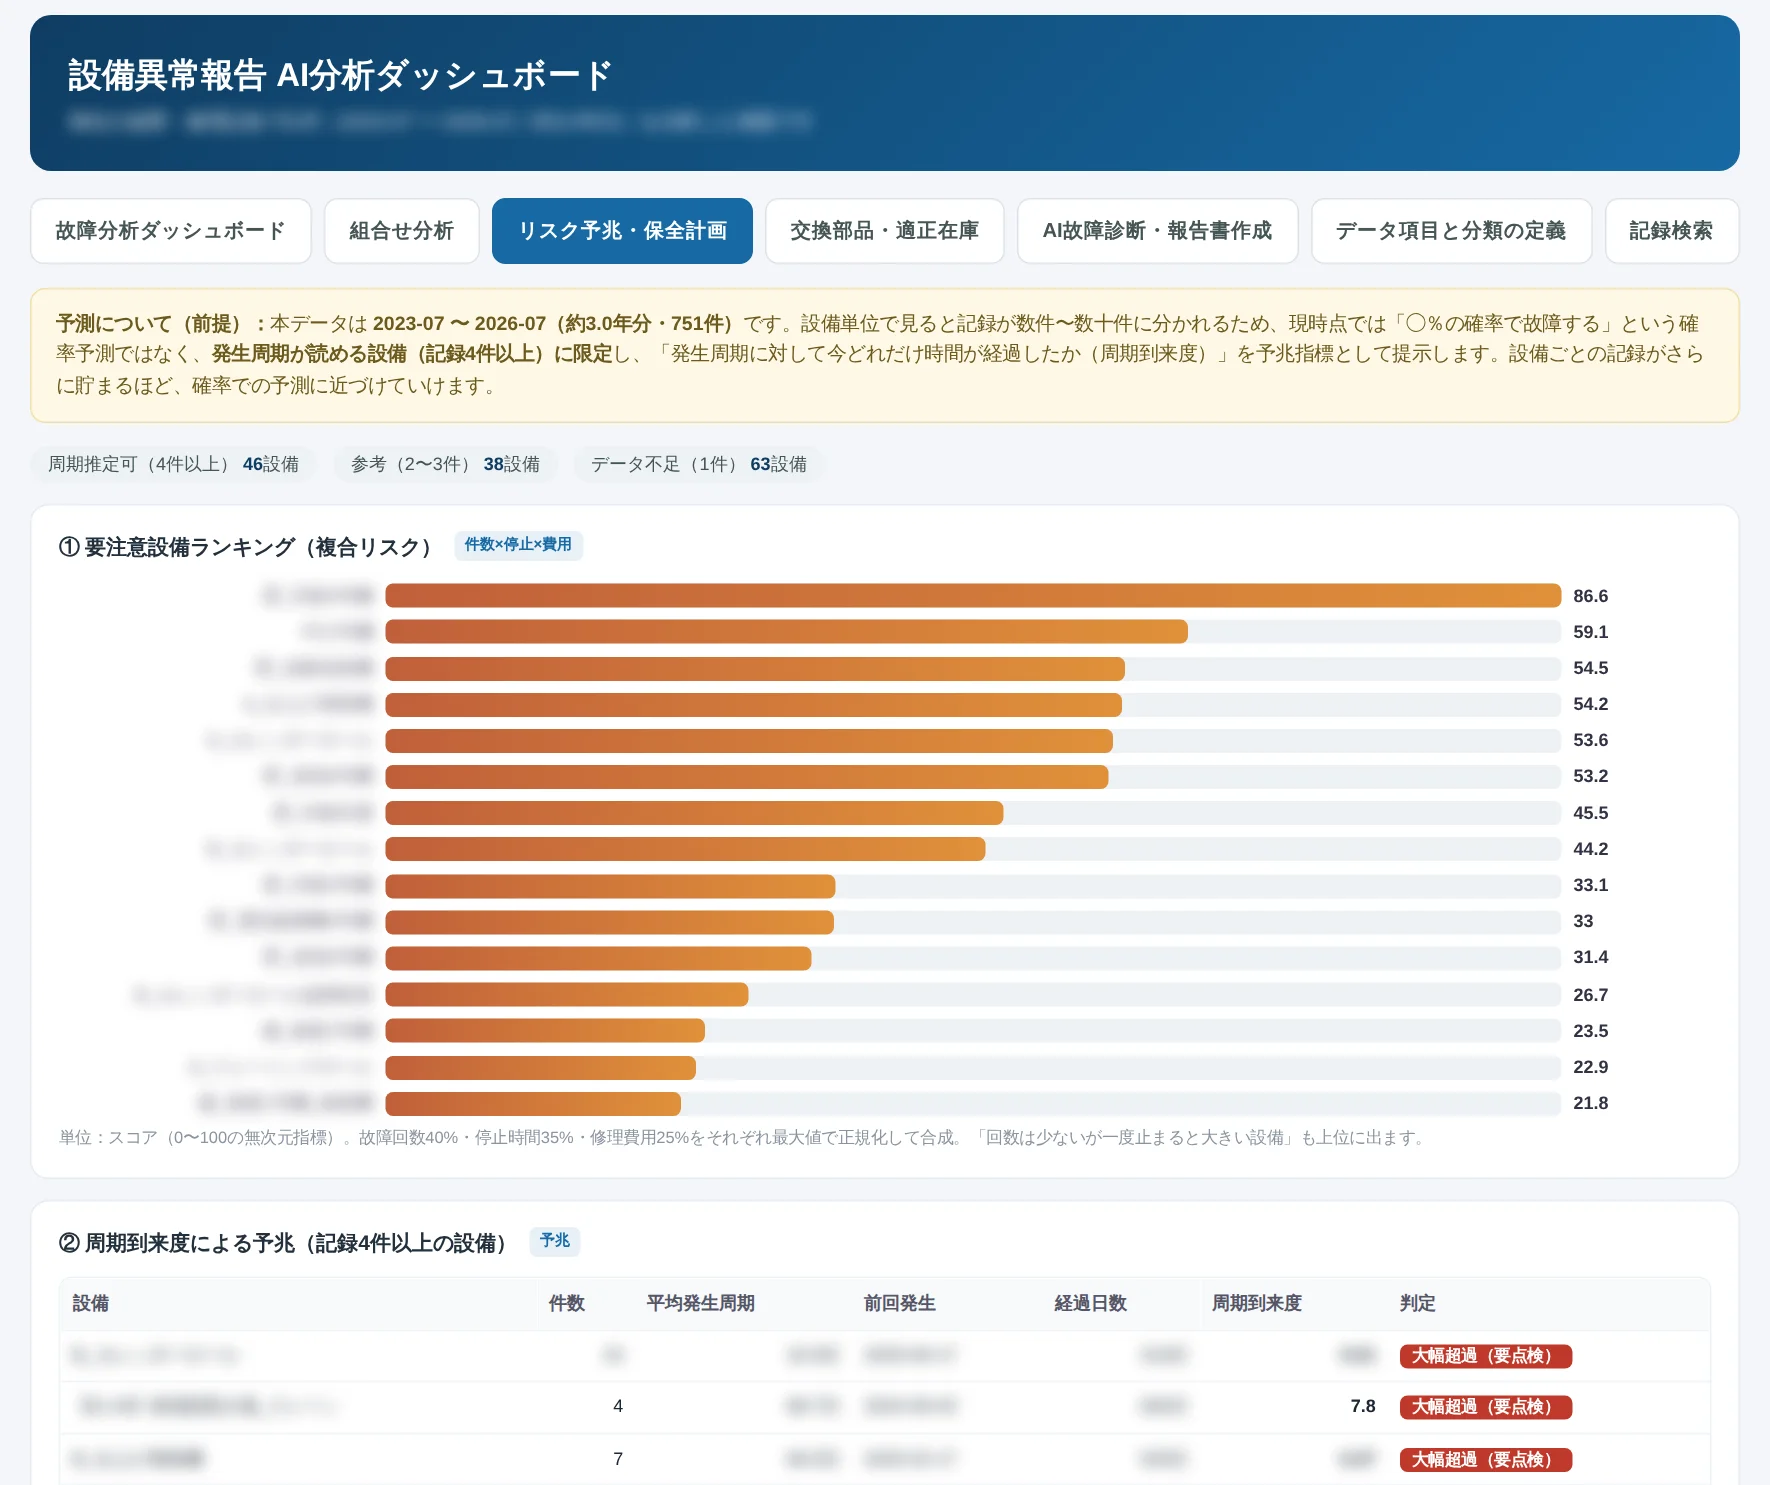Open the 故障分析ダッシュボード tab
1770x1485 pixels.
click(x=171, y=231)
